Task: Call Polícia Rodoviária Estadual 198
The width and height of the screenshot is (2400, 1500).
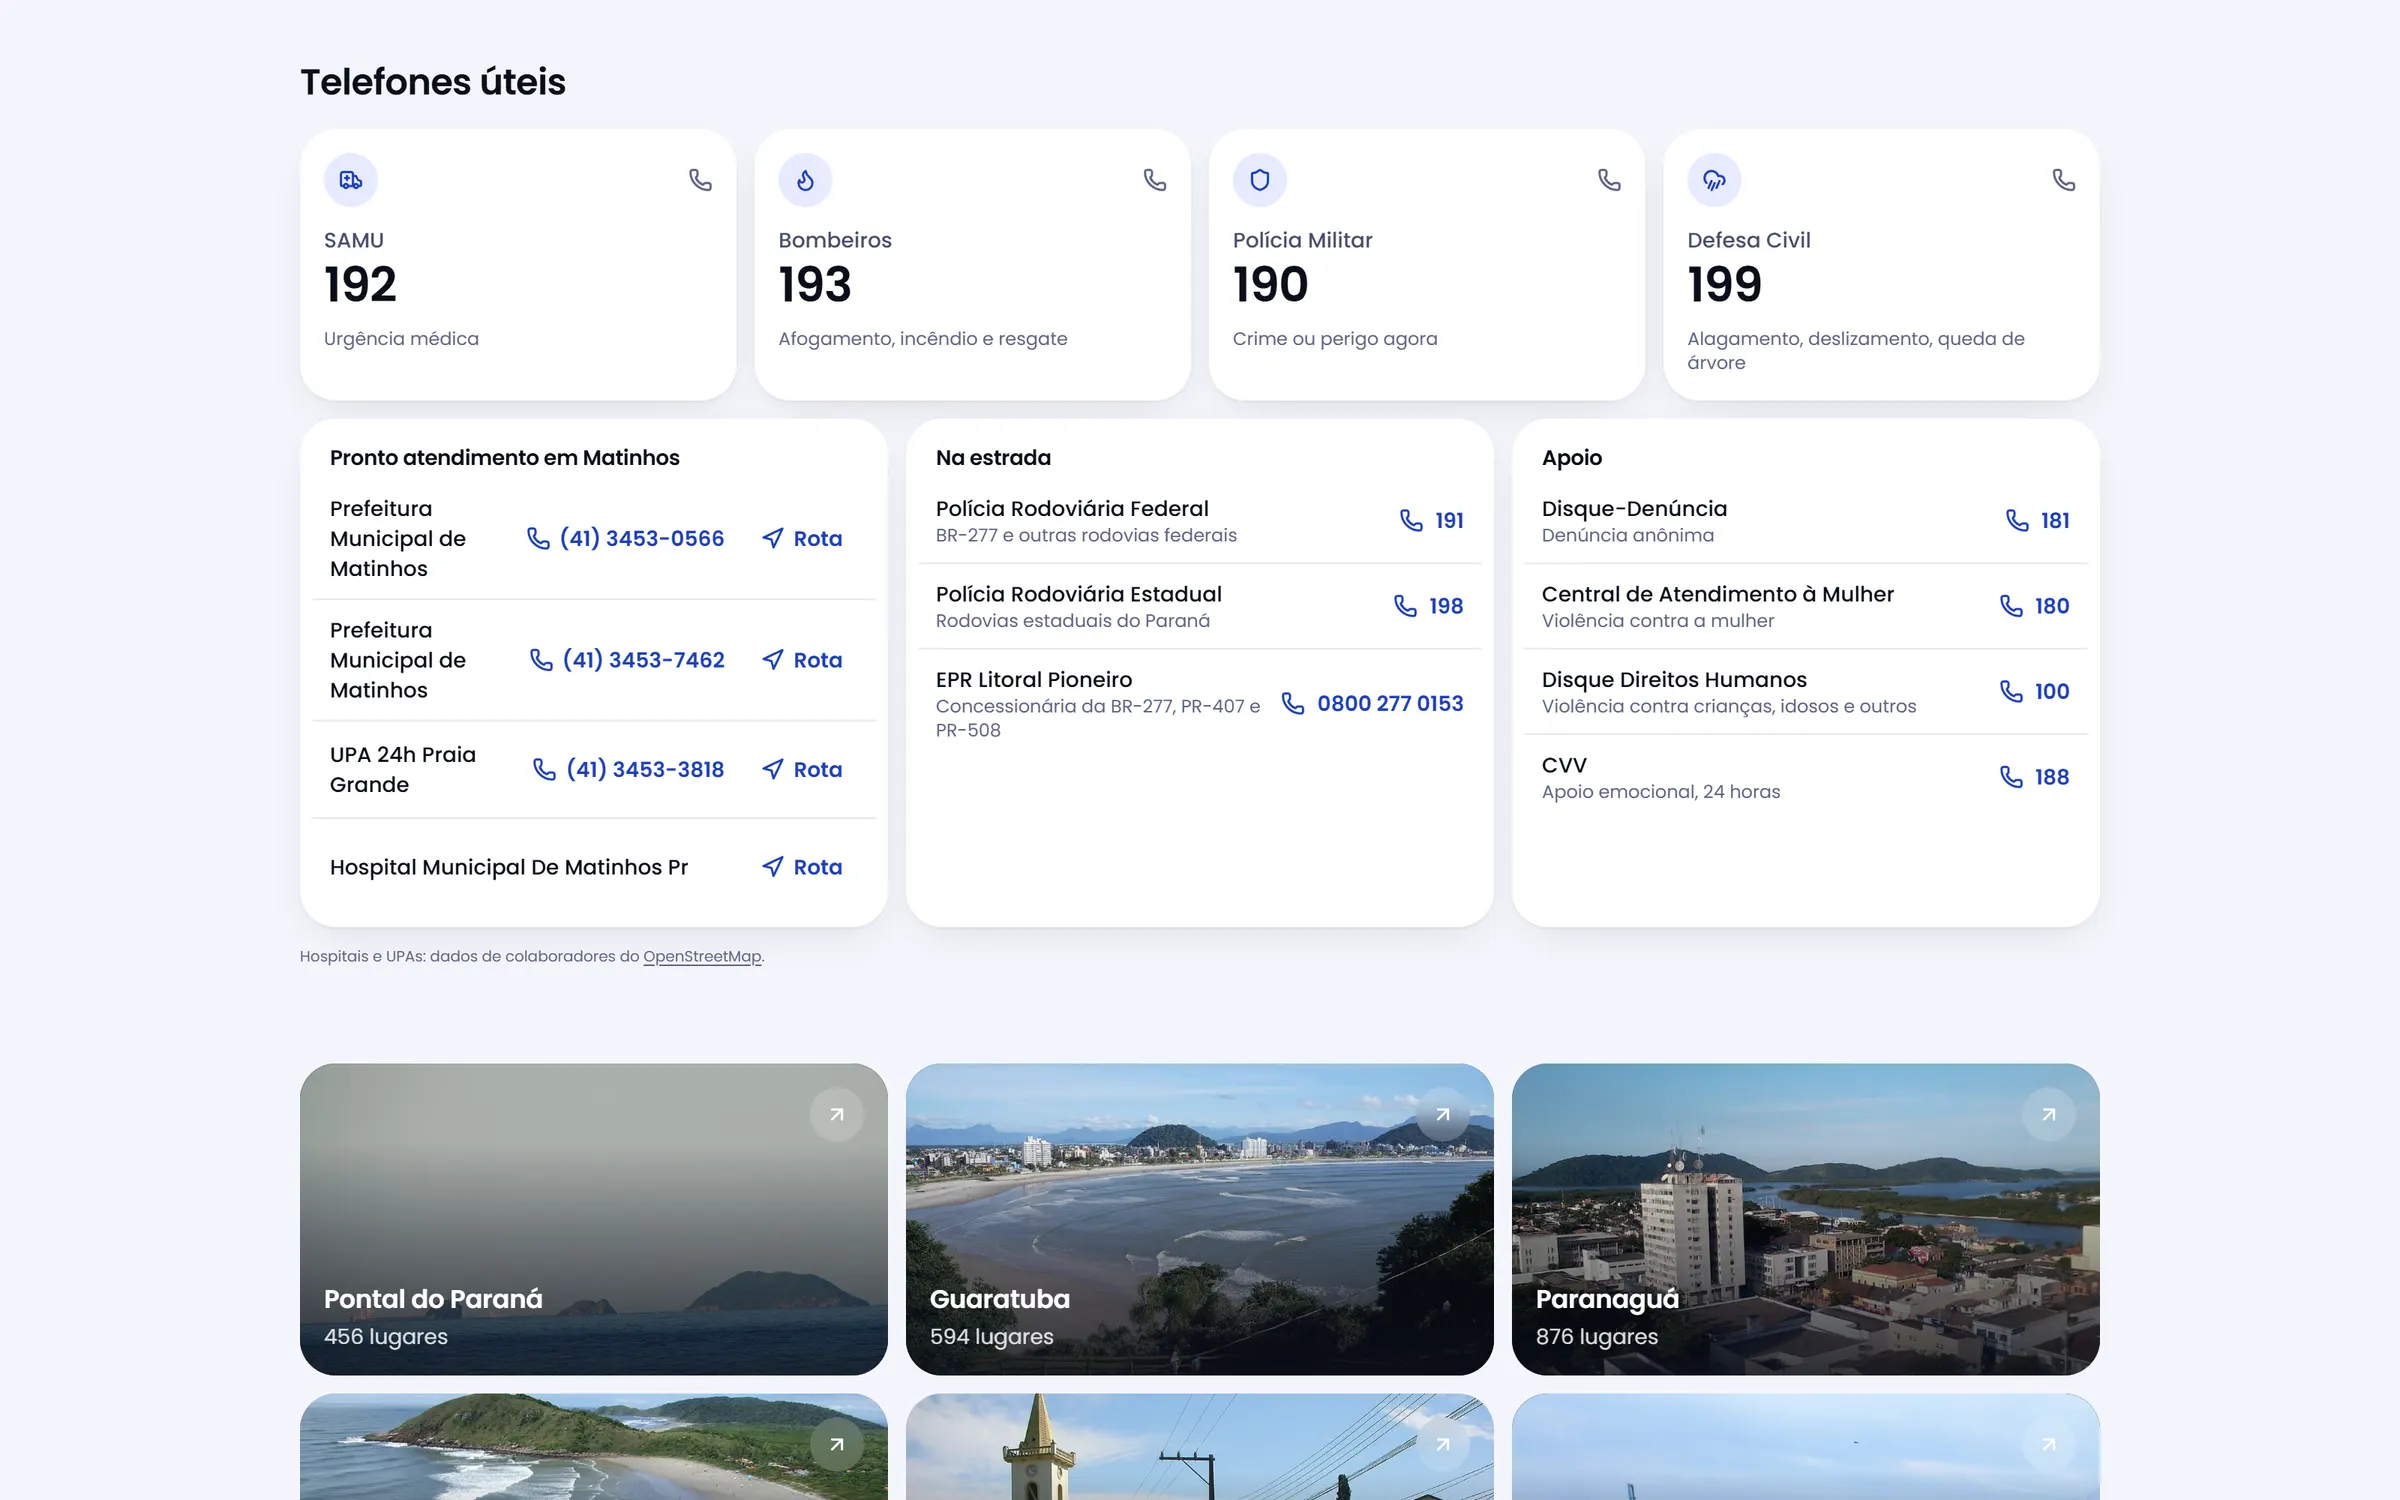Action: pyautogui.click(x=1429, y=606)
